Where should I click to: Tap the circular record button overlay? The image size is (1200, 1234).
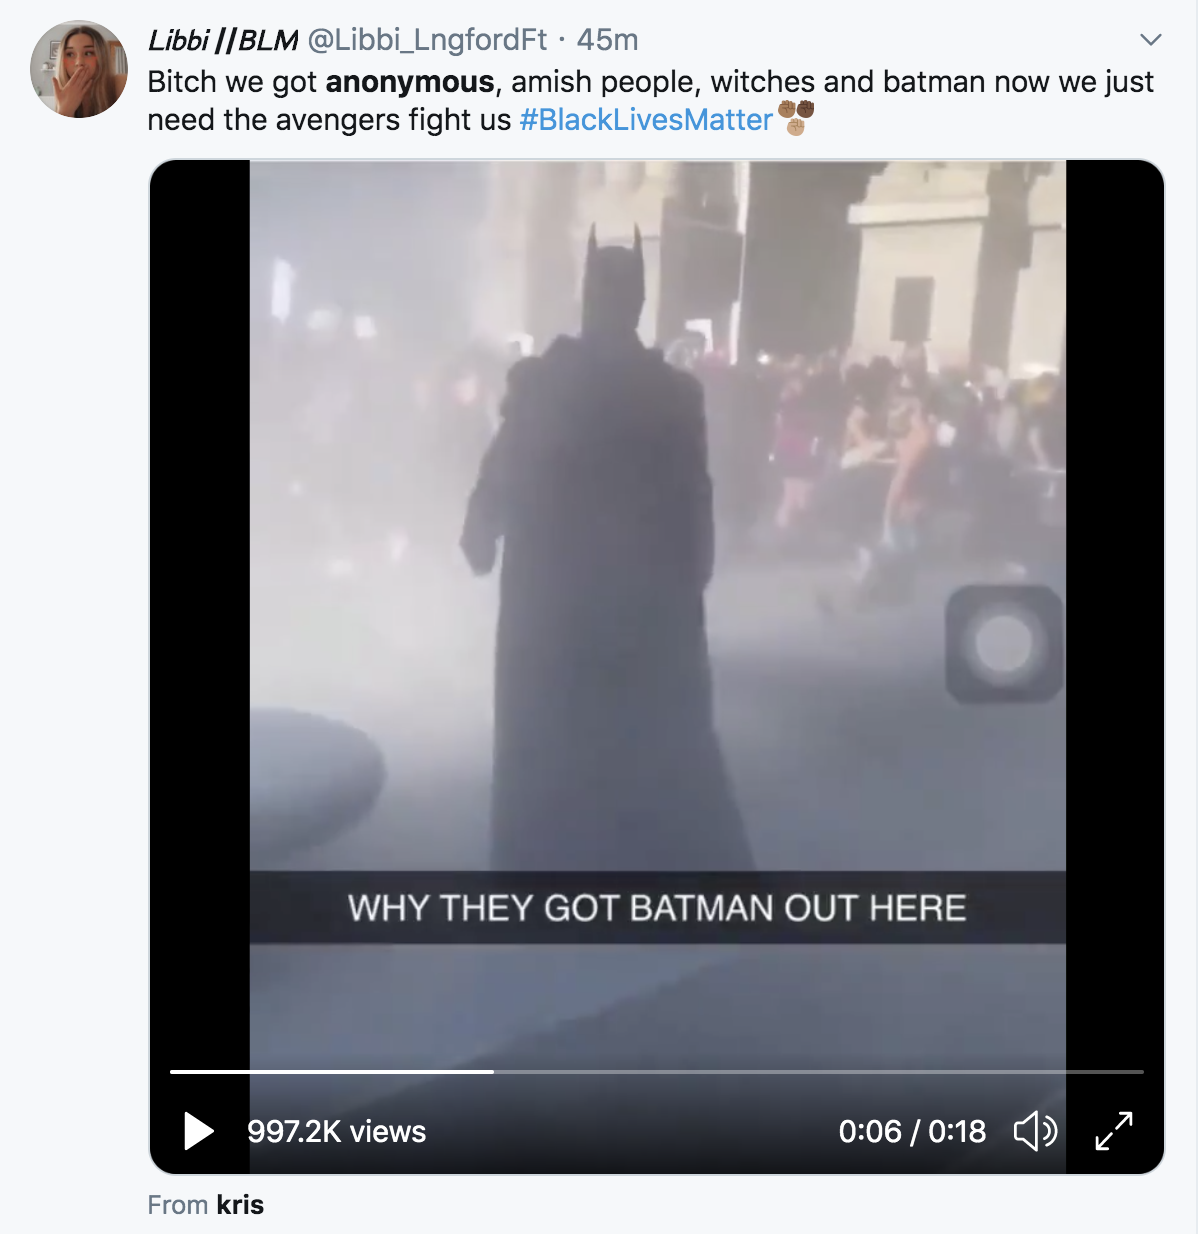(1003, 643)
